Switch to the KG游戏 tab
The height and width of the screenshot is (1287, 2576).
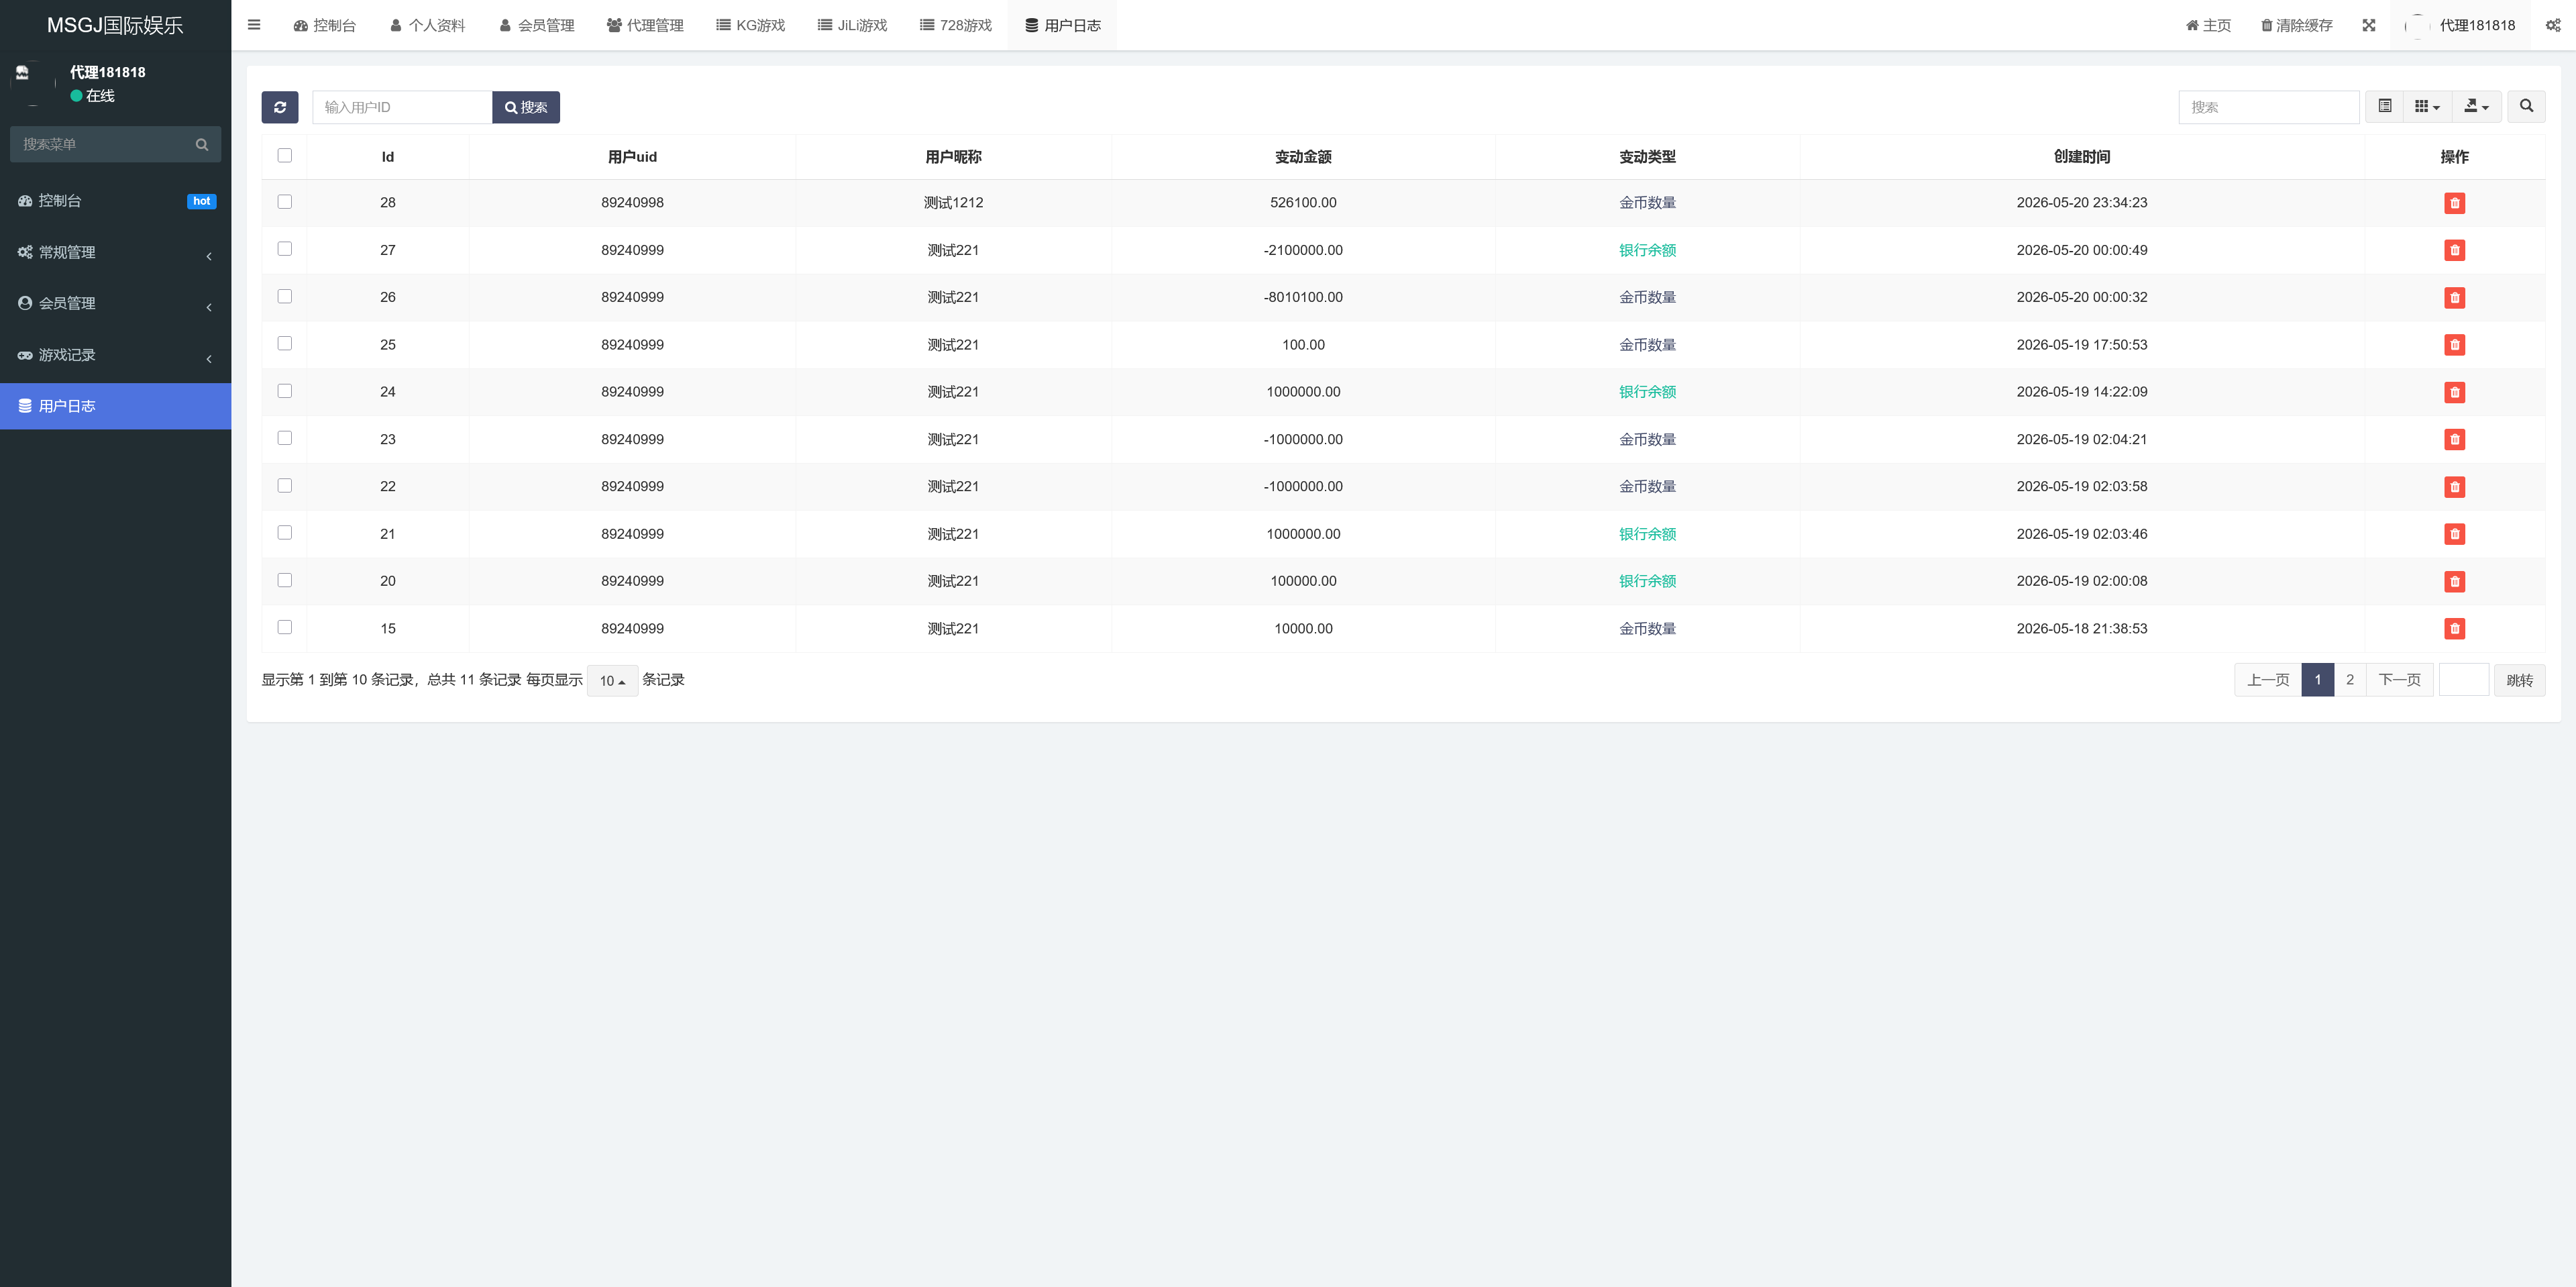pos(751,25)
